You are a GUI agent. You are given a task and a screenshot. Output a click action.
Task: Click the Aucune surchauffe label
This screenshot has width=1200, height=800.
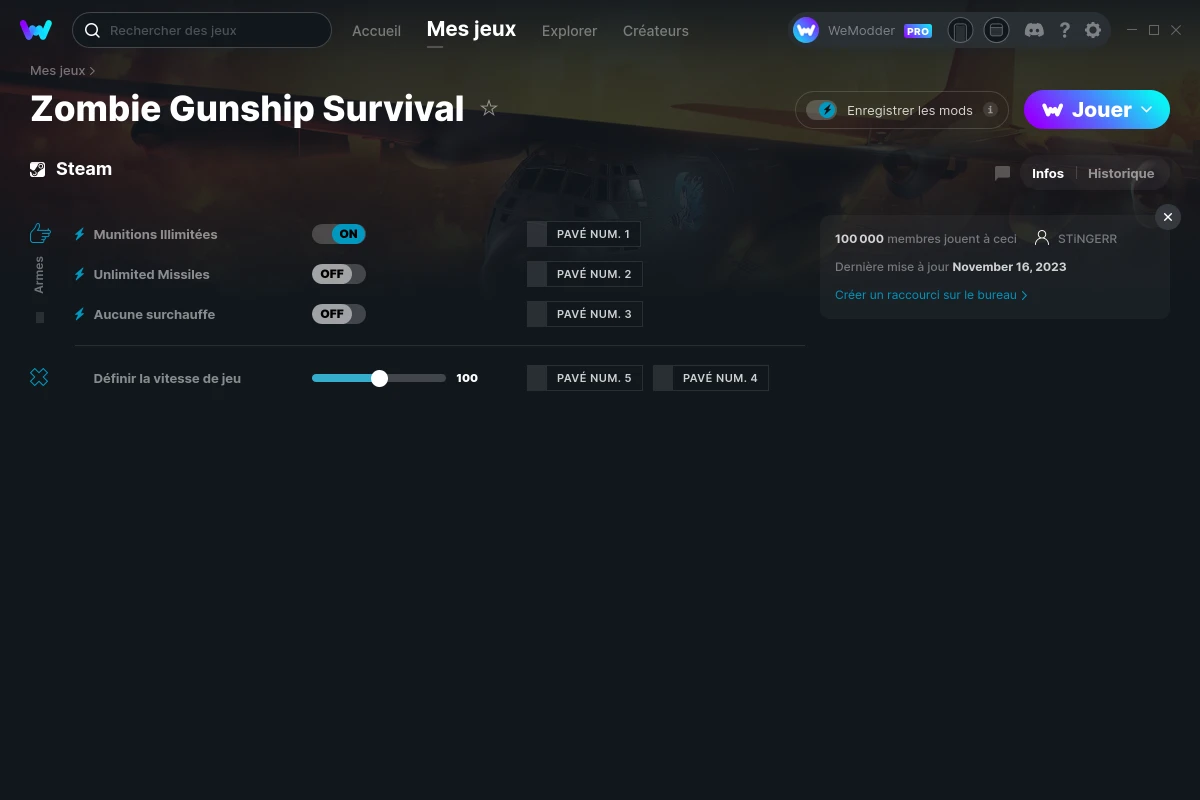(154, 314)
